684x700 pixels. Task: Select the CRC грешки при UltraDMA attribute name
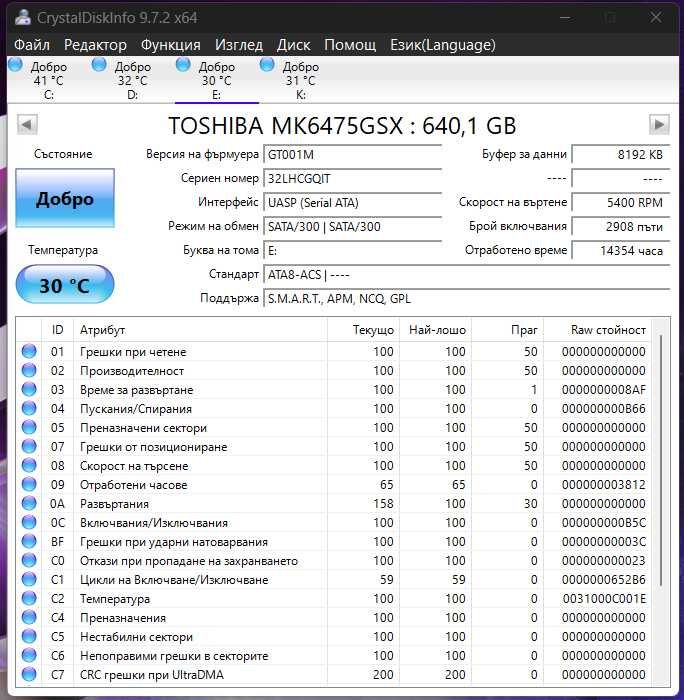[152, 675]
